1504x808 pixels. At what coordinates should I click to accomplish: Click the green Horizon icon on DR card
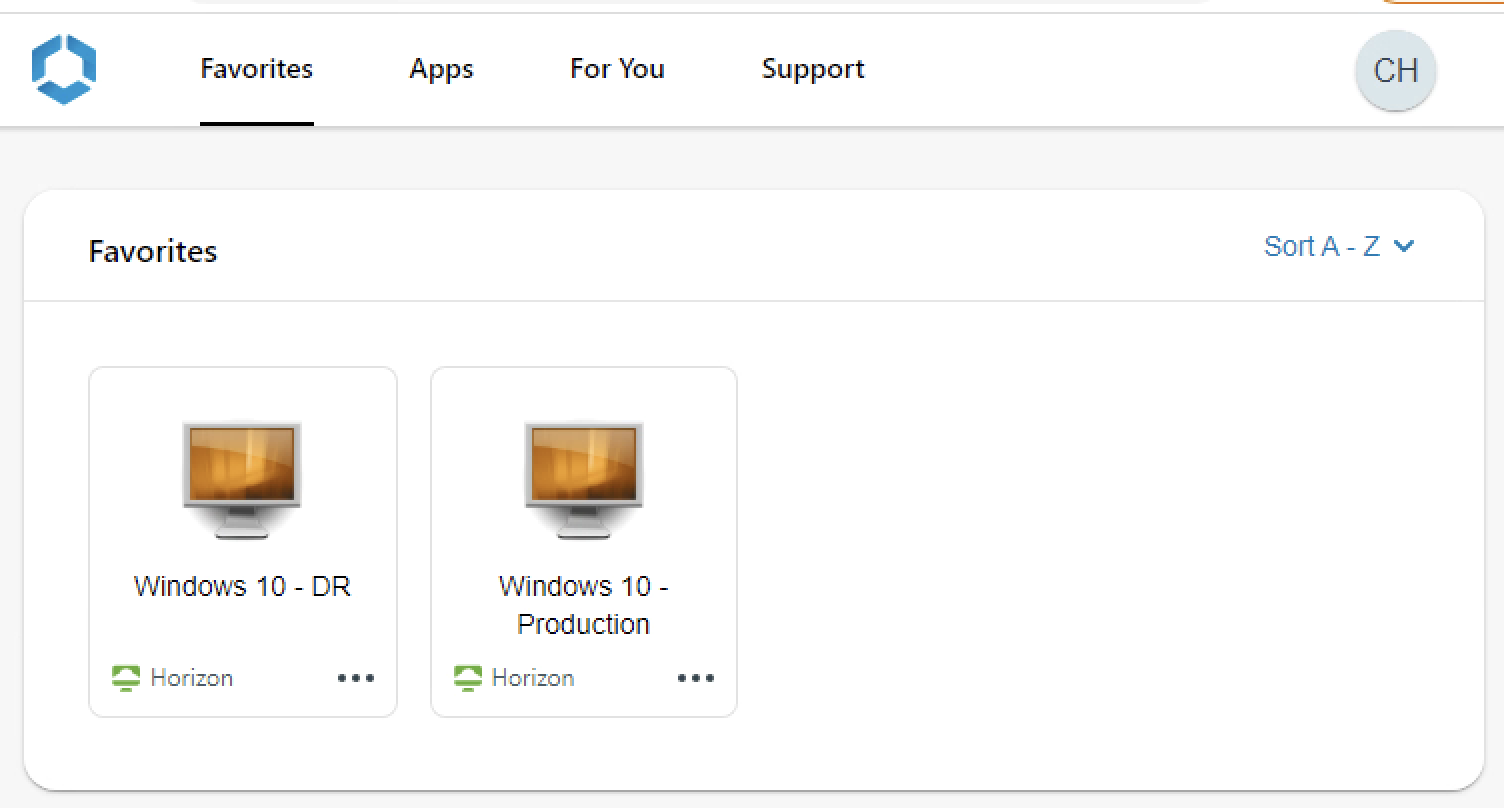click(x=126, y=678)
